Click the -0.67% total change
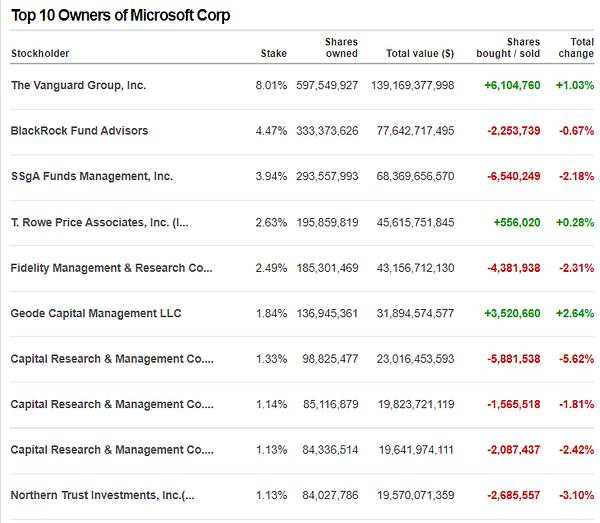The width and height of the screenshot is (600, 523). pos(576,131)
